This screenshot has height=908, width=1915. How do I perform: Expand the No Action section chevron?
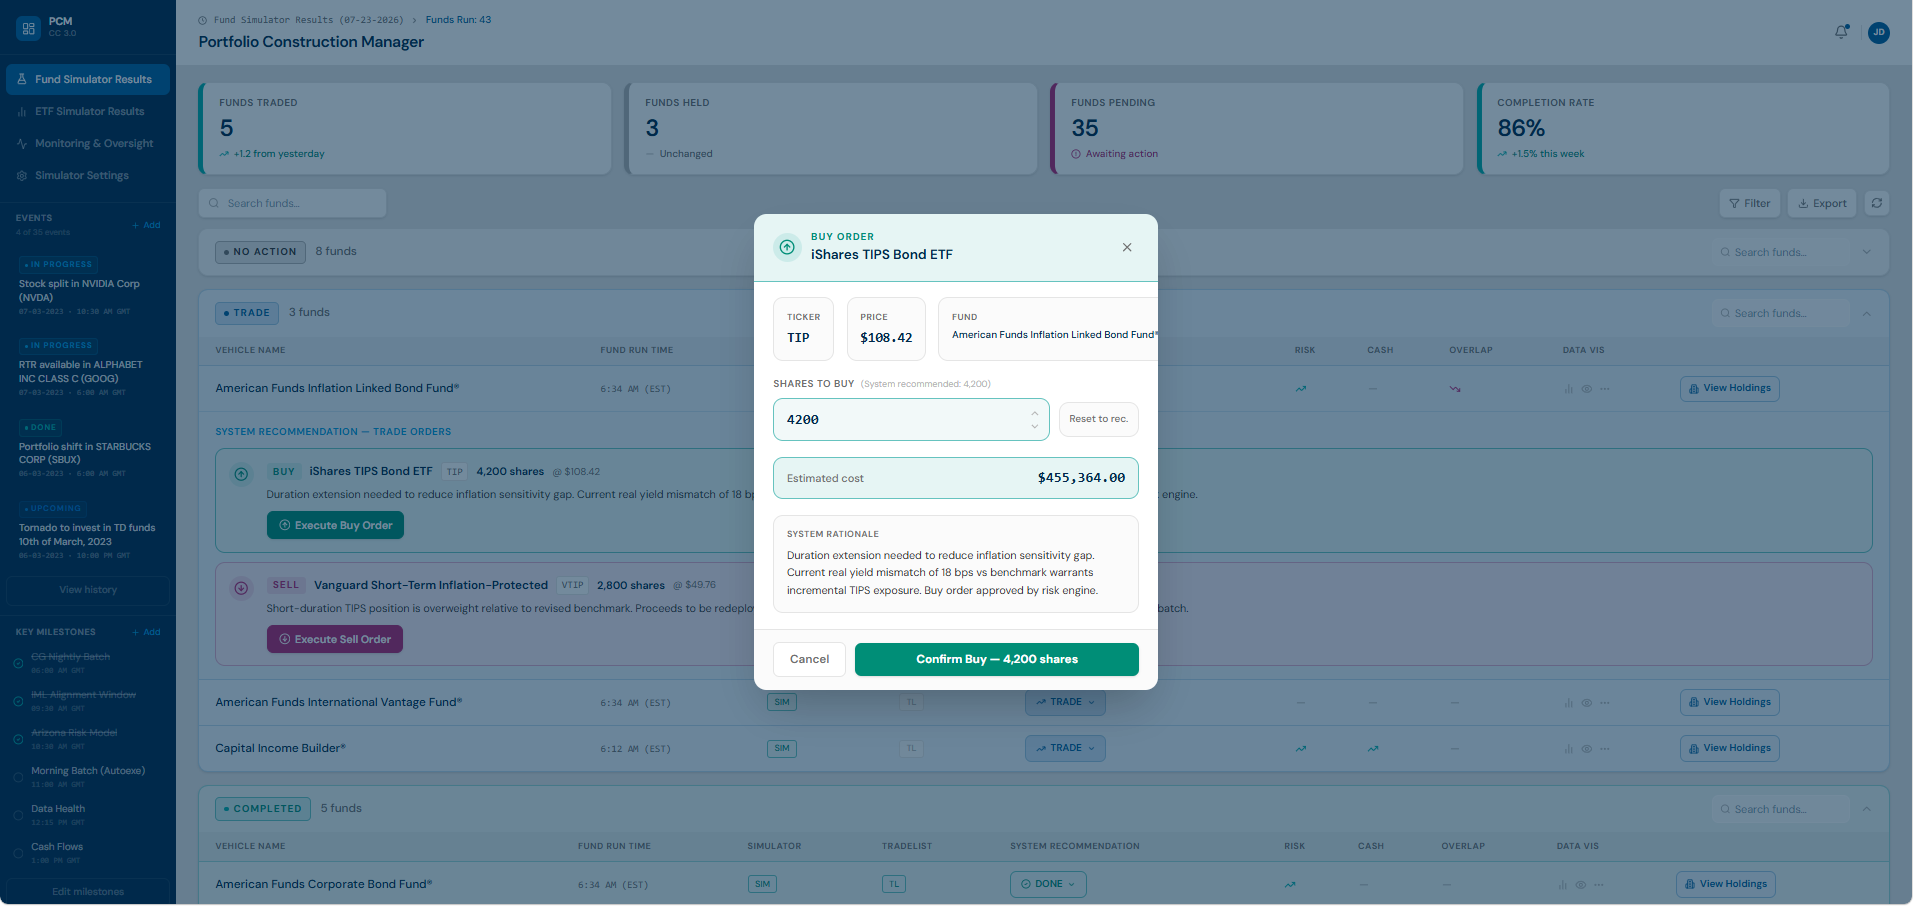(x=1866, y=252)
